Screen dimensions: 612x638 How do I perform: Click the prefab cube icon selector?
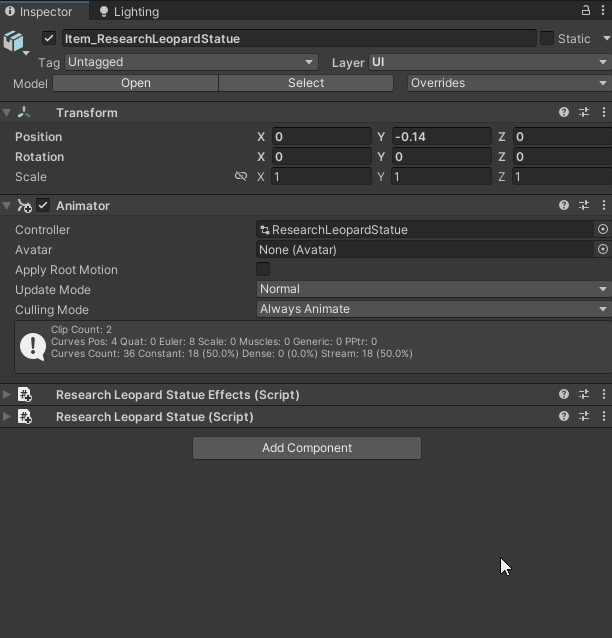15,42
